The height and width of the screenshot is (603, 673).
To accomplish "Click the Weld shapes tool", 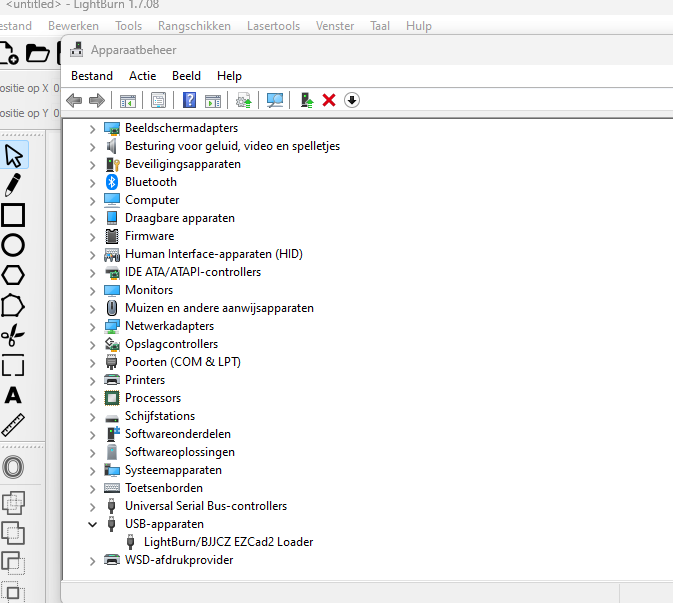I will [13, 503].
